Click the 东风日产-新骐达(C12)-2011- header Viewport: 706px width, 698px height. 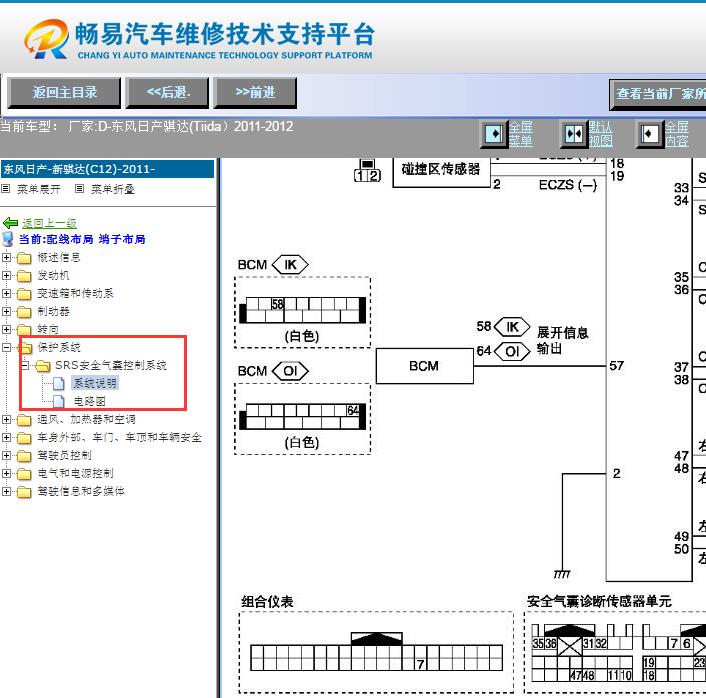point(107,169)
